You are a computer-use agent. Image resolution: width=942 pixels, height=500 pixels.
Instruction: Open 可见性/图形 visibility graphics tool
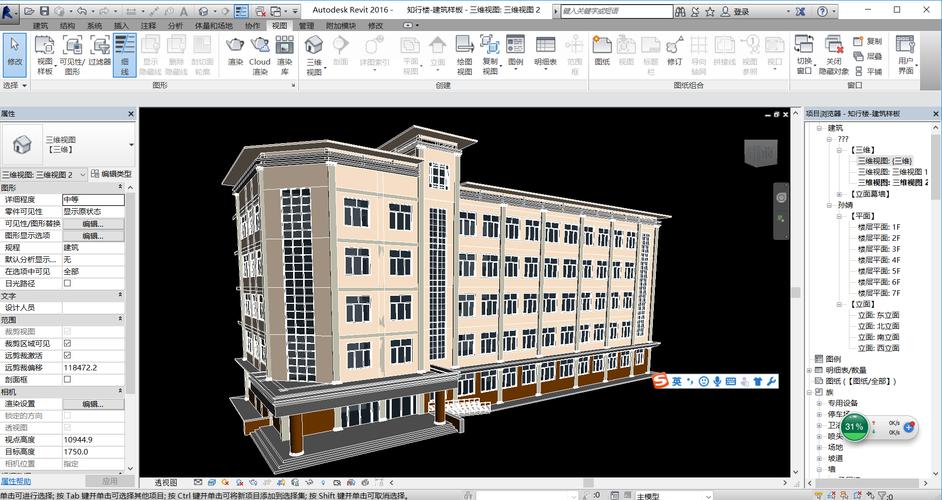point(72,55)
